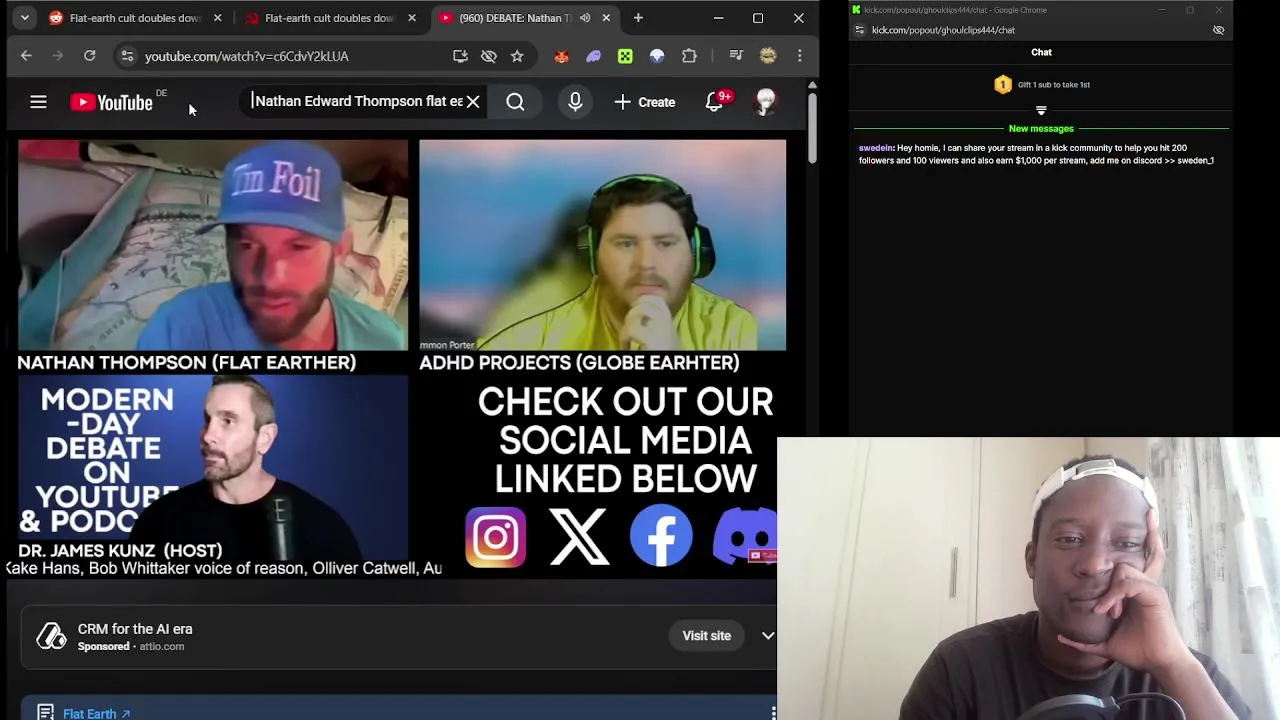Open the green dice extension icon

pyautogui.click(x=625, y=56)
